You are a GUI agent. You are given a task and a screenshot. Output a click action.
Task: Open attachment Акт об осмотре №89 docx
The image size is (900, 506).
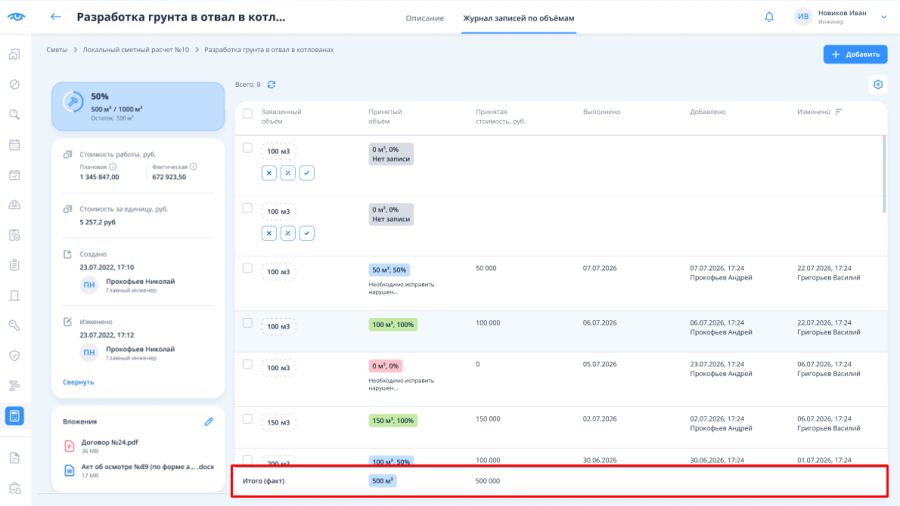click(x=148, y=467)
